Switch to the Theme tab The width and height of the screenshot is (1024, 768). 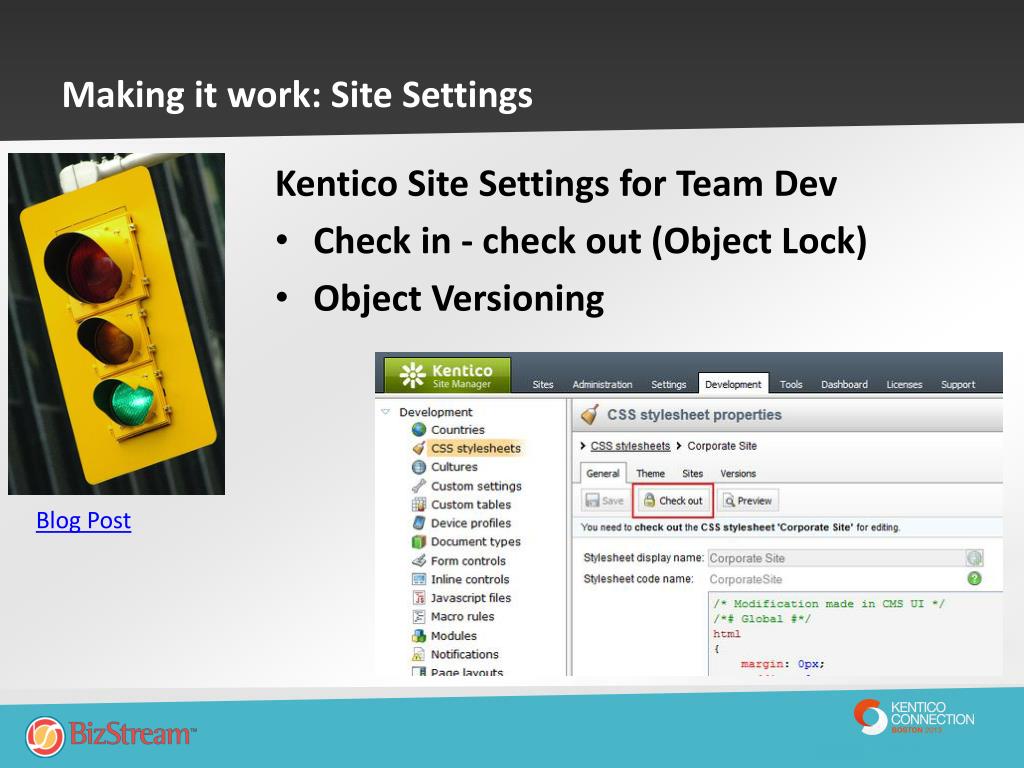coord(650,473)
